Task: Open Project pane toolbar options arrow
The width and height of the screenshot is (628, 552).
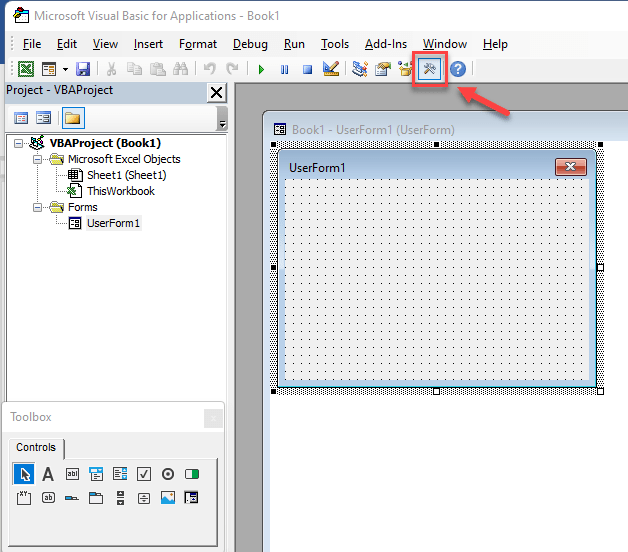Action: pyautogui.click(x=222, y=119)
